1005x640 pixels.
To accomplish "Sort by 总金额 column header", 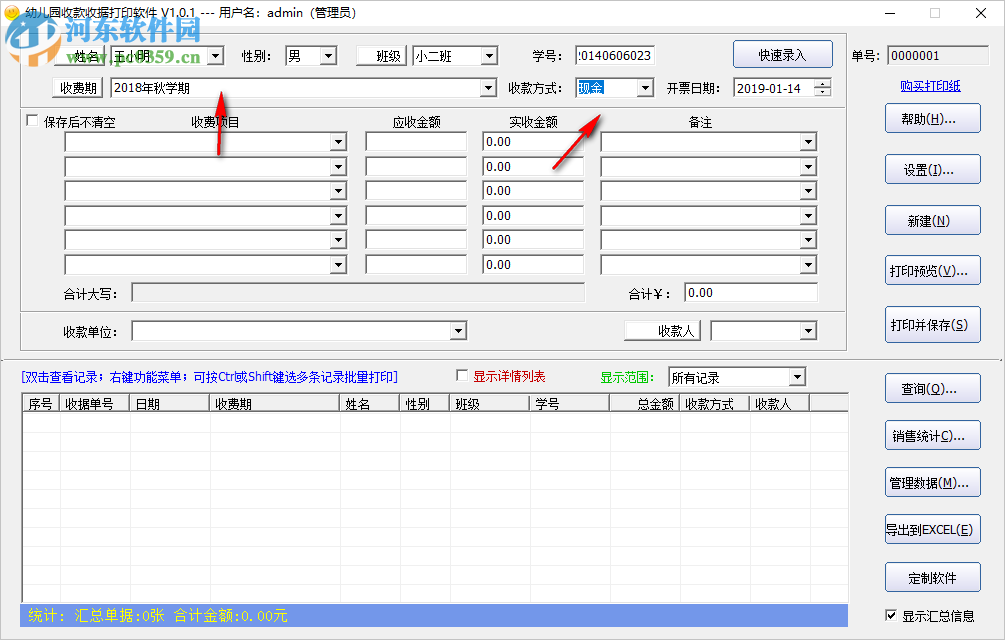I will (x=645, y=404).
